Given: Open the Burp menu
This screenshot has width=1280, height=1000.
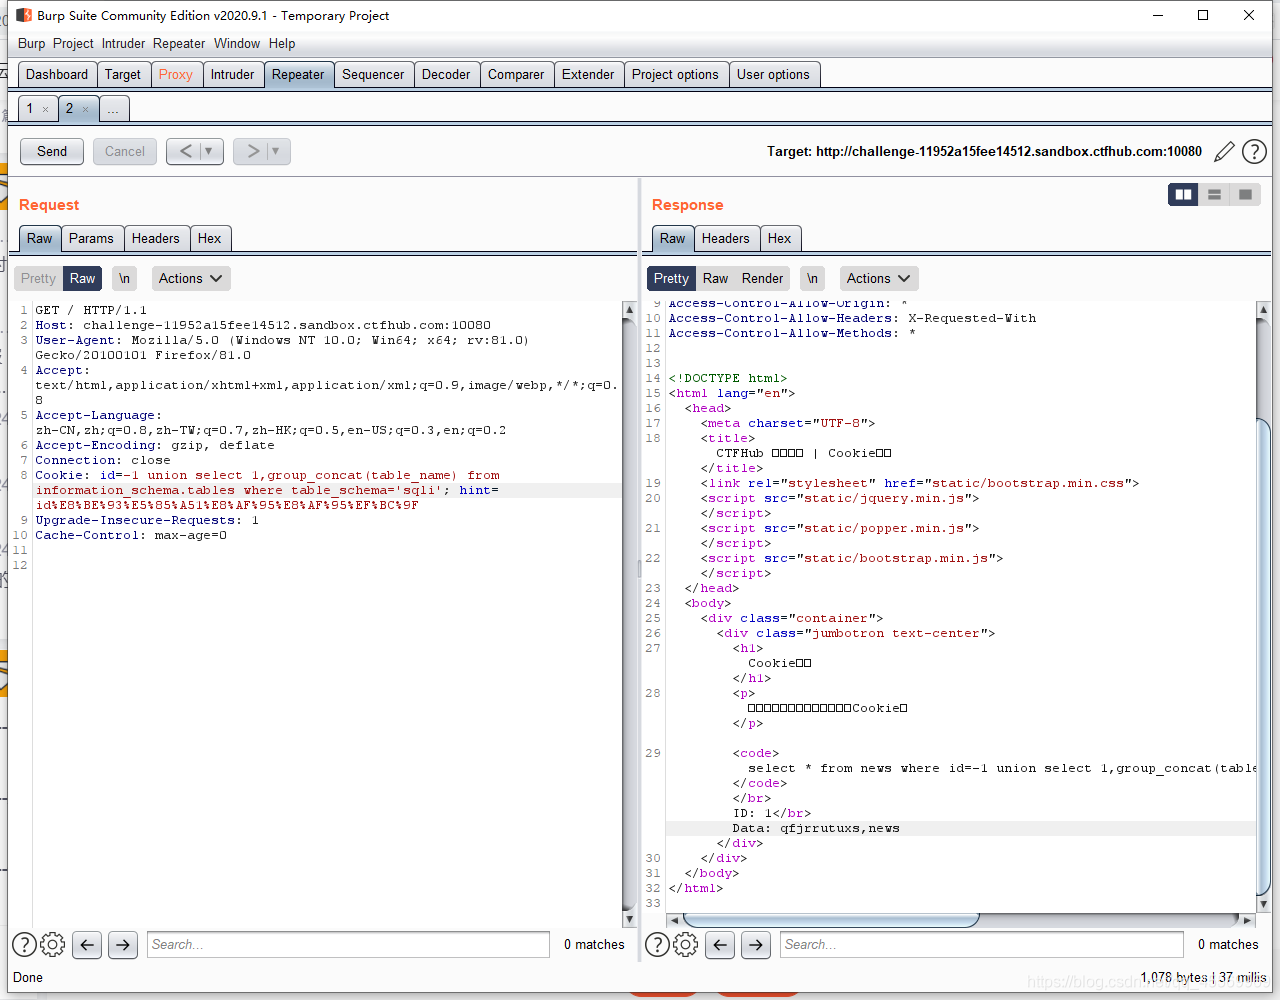Looking at the screenshot, I should 31,43.
